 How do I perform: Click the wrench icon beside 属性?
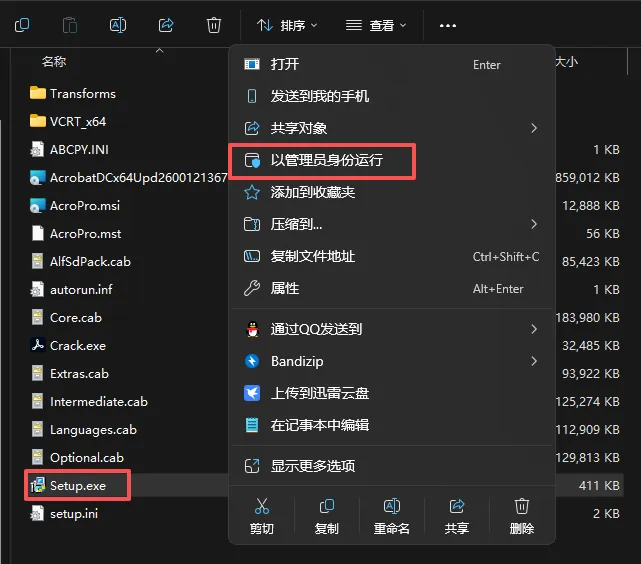tap(252, 288)
